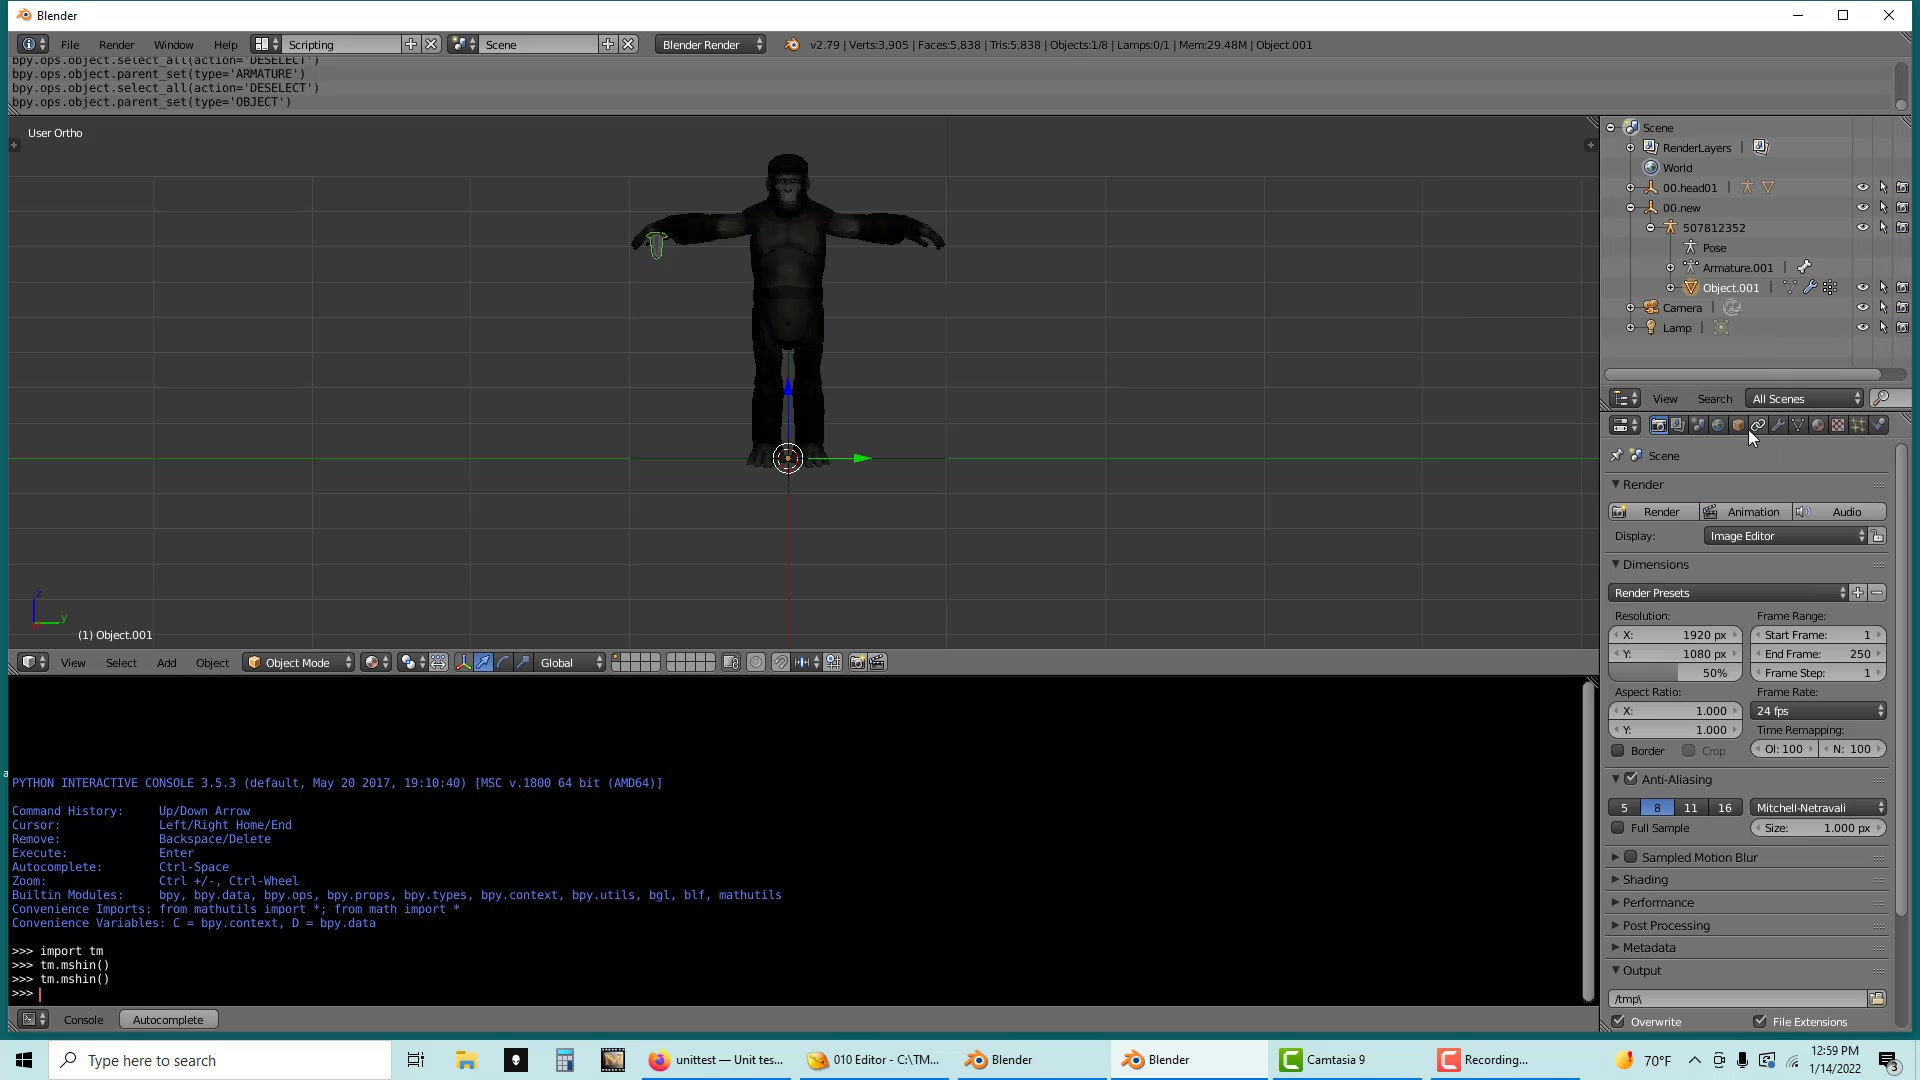Open the Modifiers wrench properties tab
Image resolution: width=1920 pixels, height=1080 pixels.
1778,425
